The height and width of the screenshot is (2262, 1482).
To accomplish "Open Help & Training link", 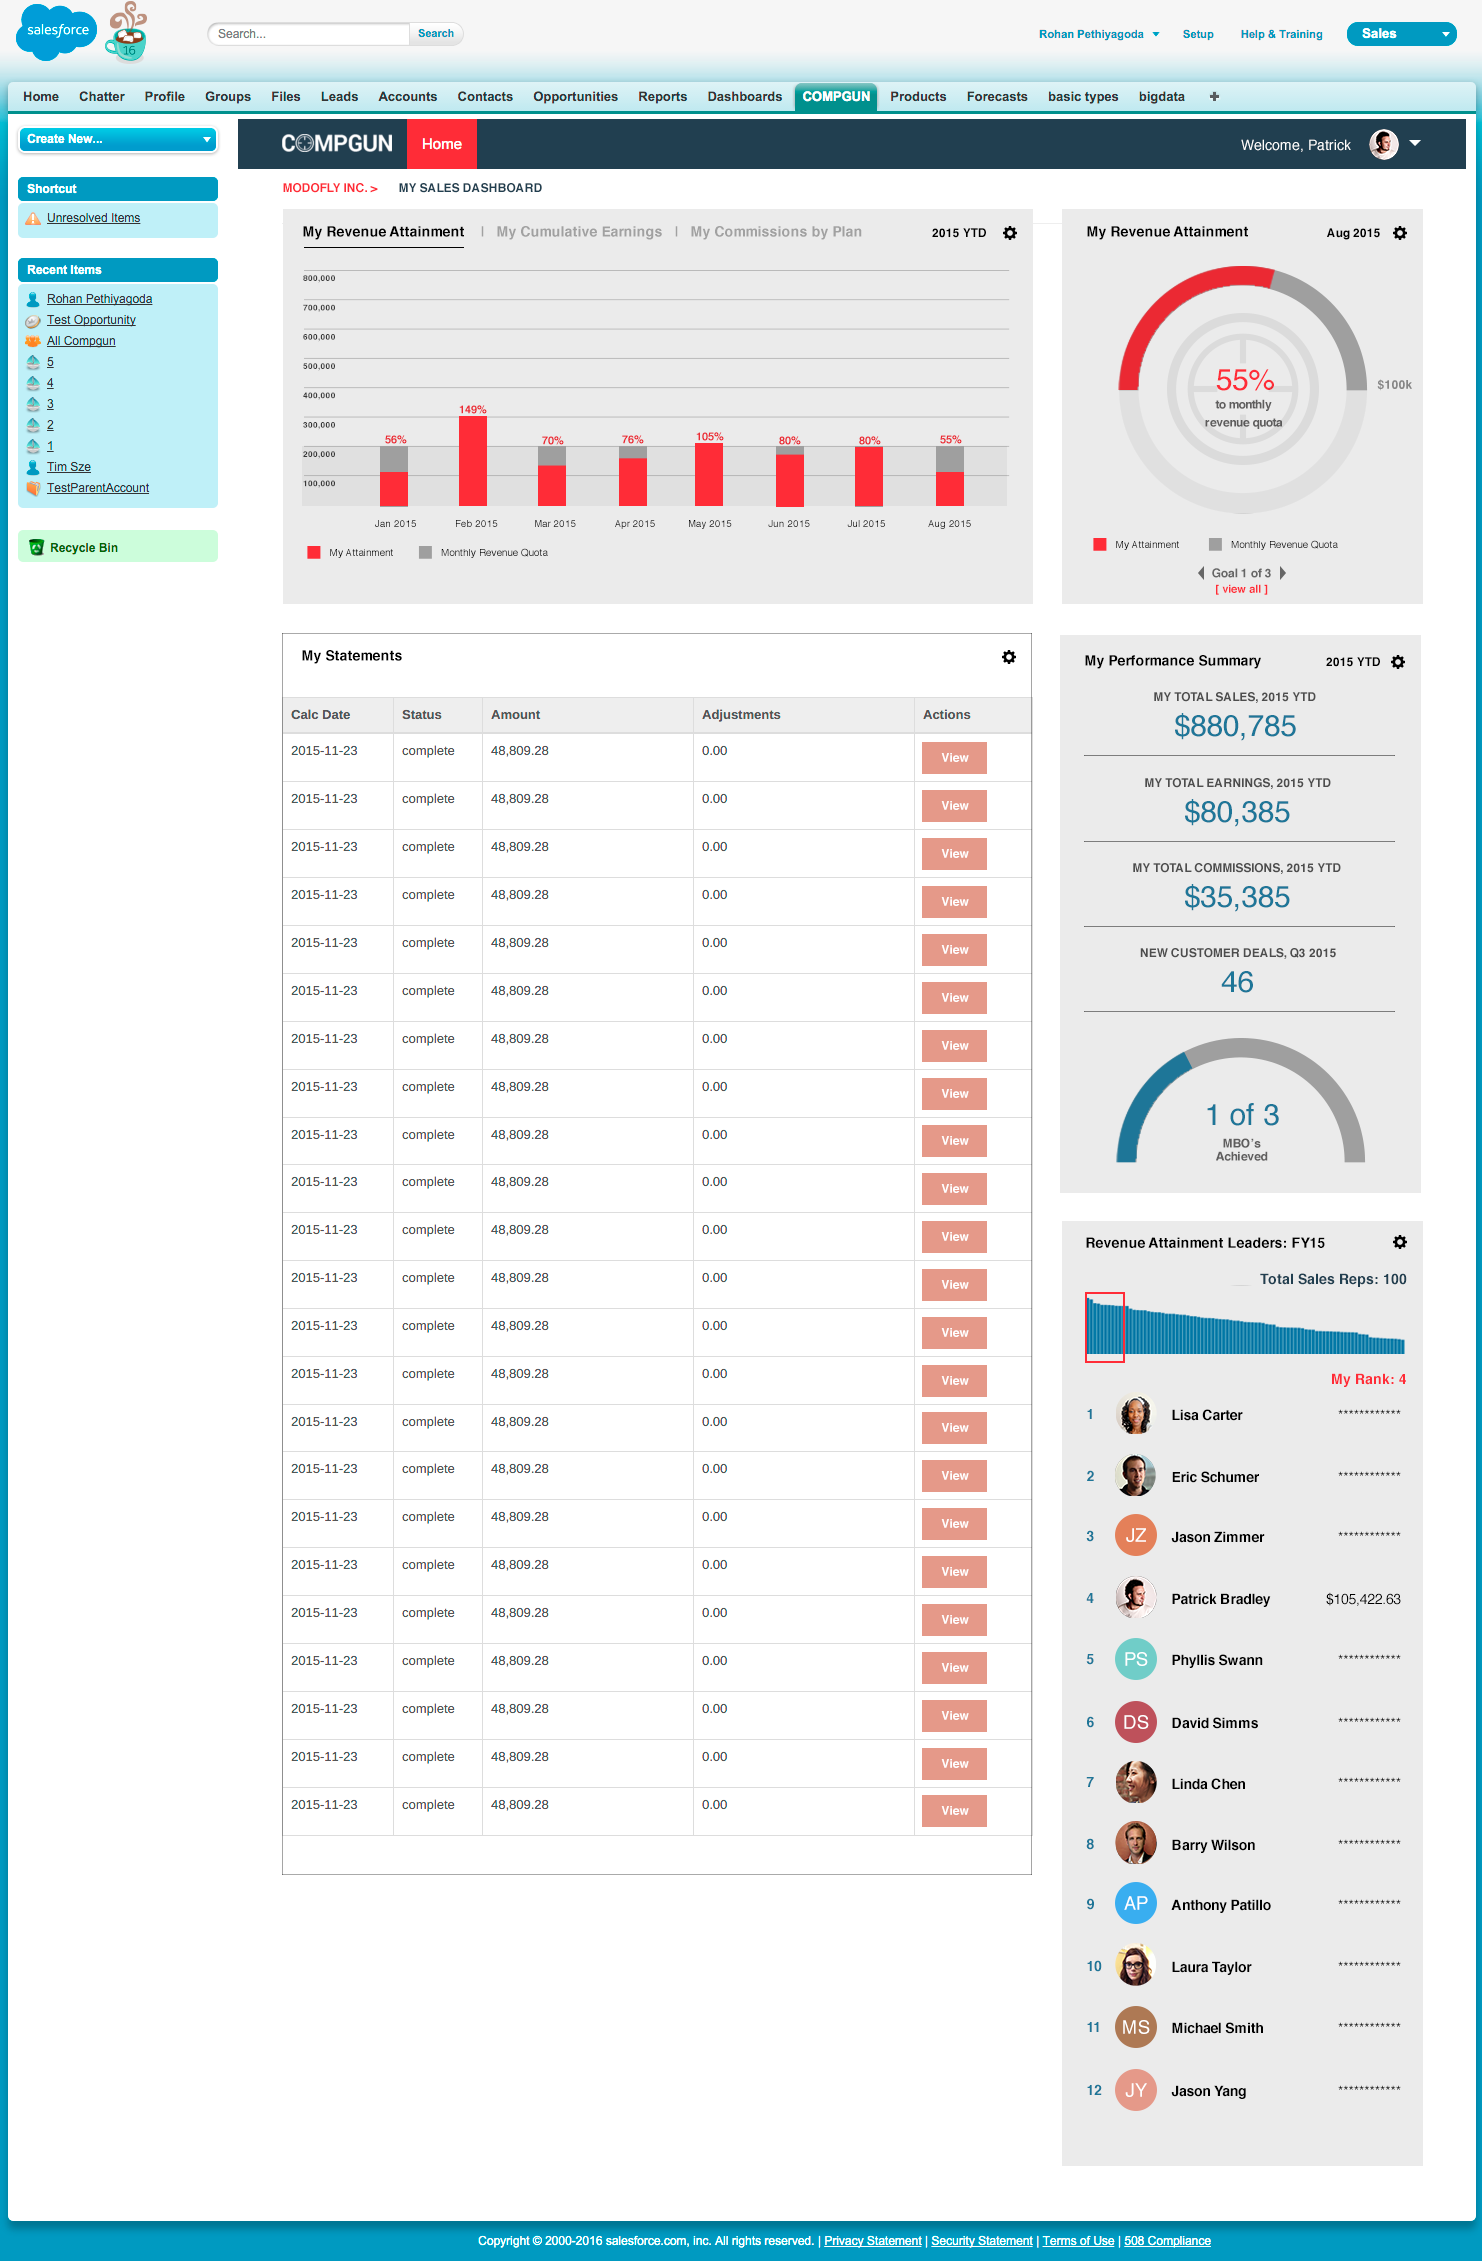I will click(1281, 34).
